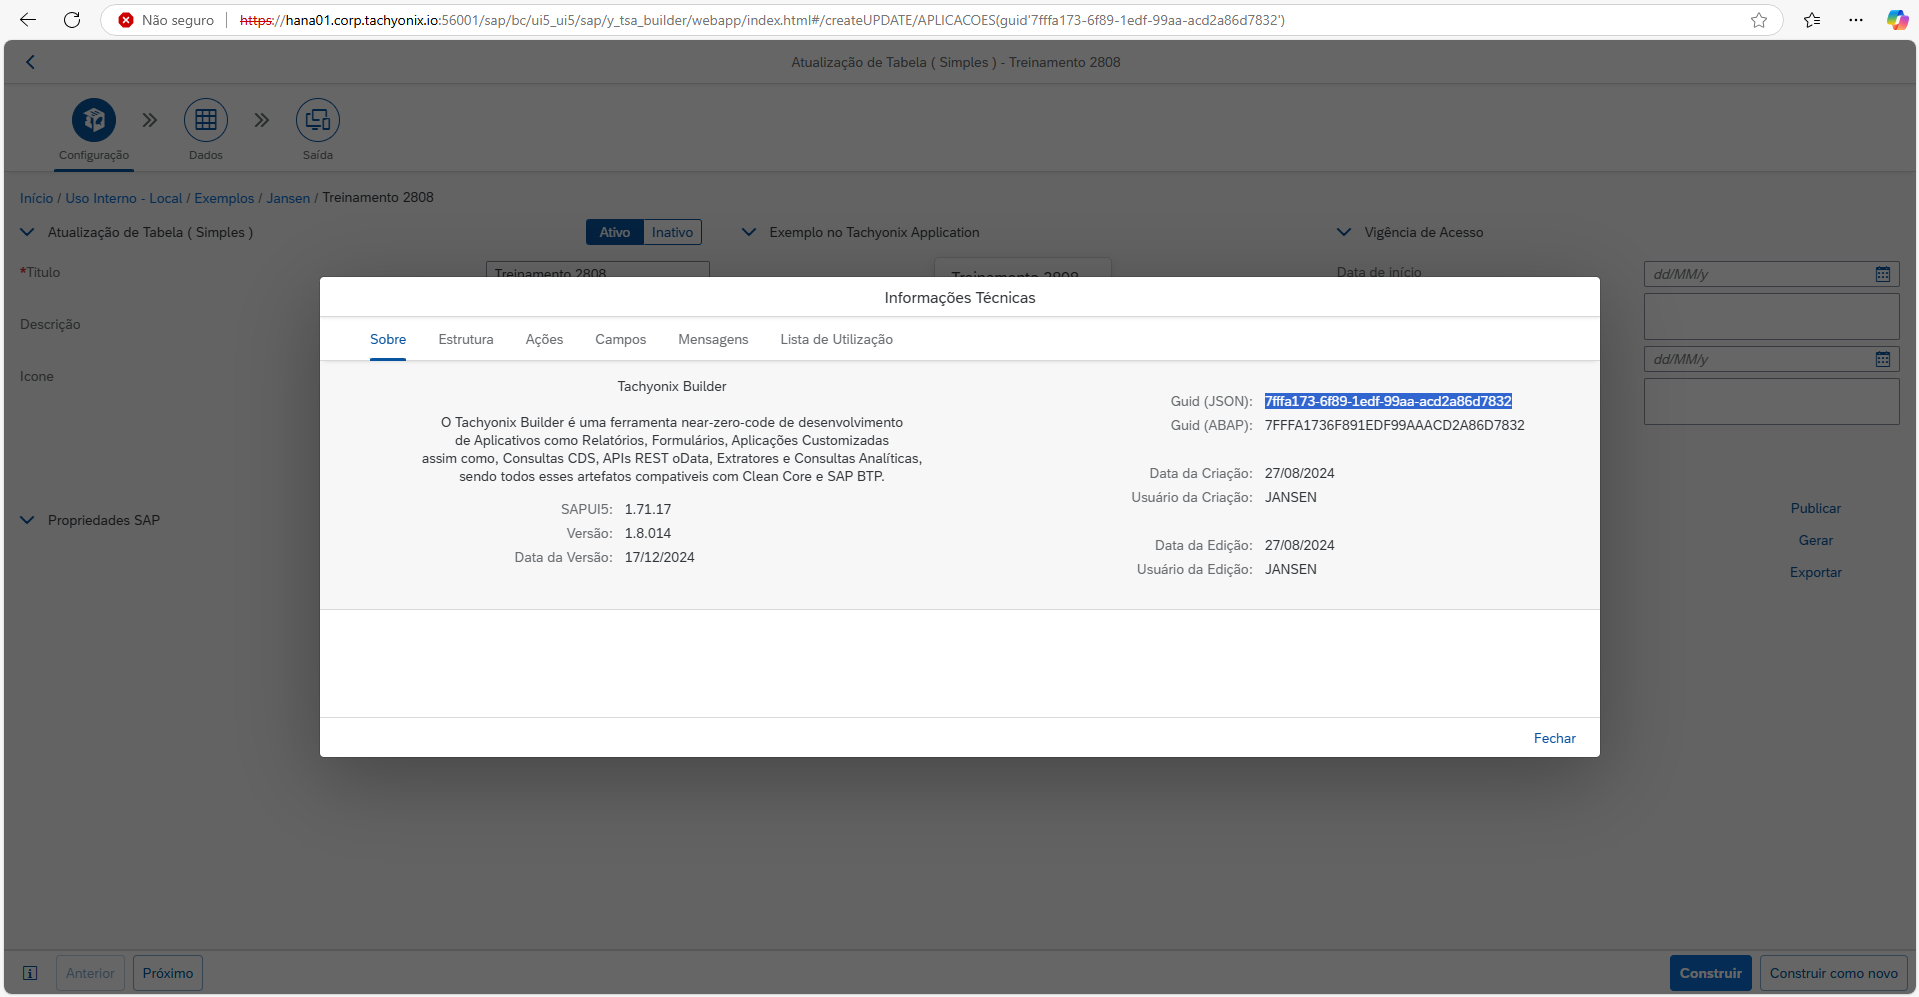1919x997 pixels.
Task: Click the highlighted Guid (JSON) value
Action: (x=1388, y=401)
